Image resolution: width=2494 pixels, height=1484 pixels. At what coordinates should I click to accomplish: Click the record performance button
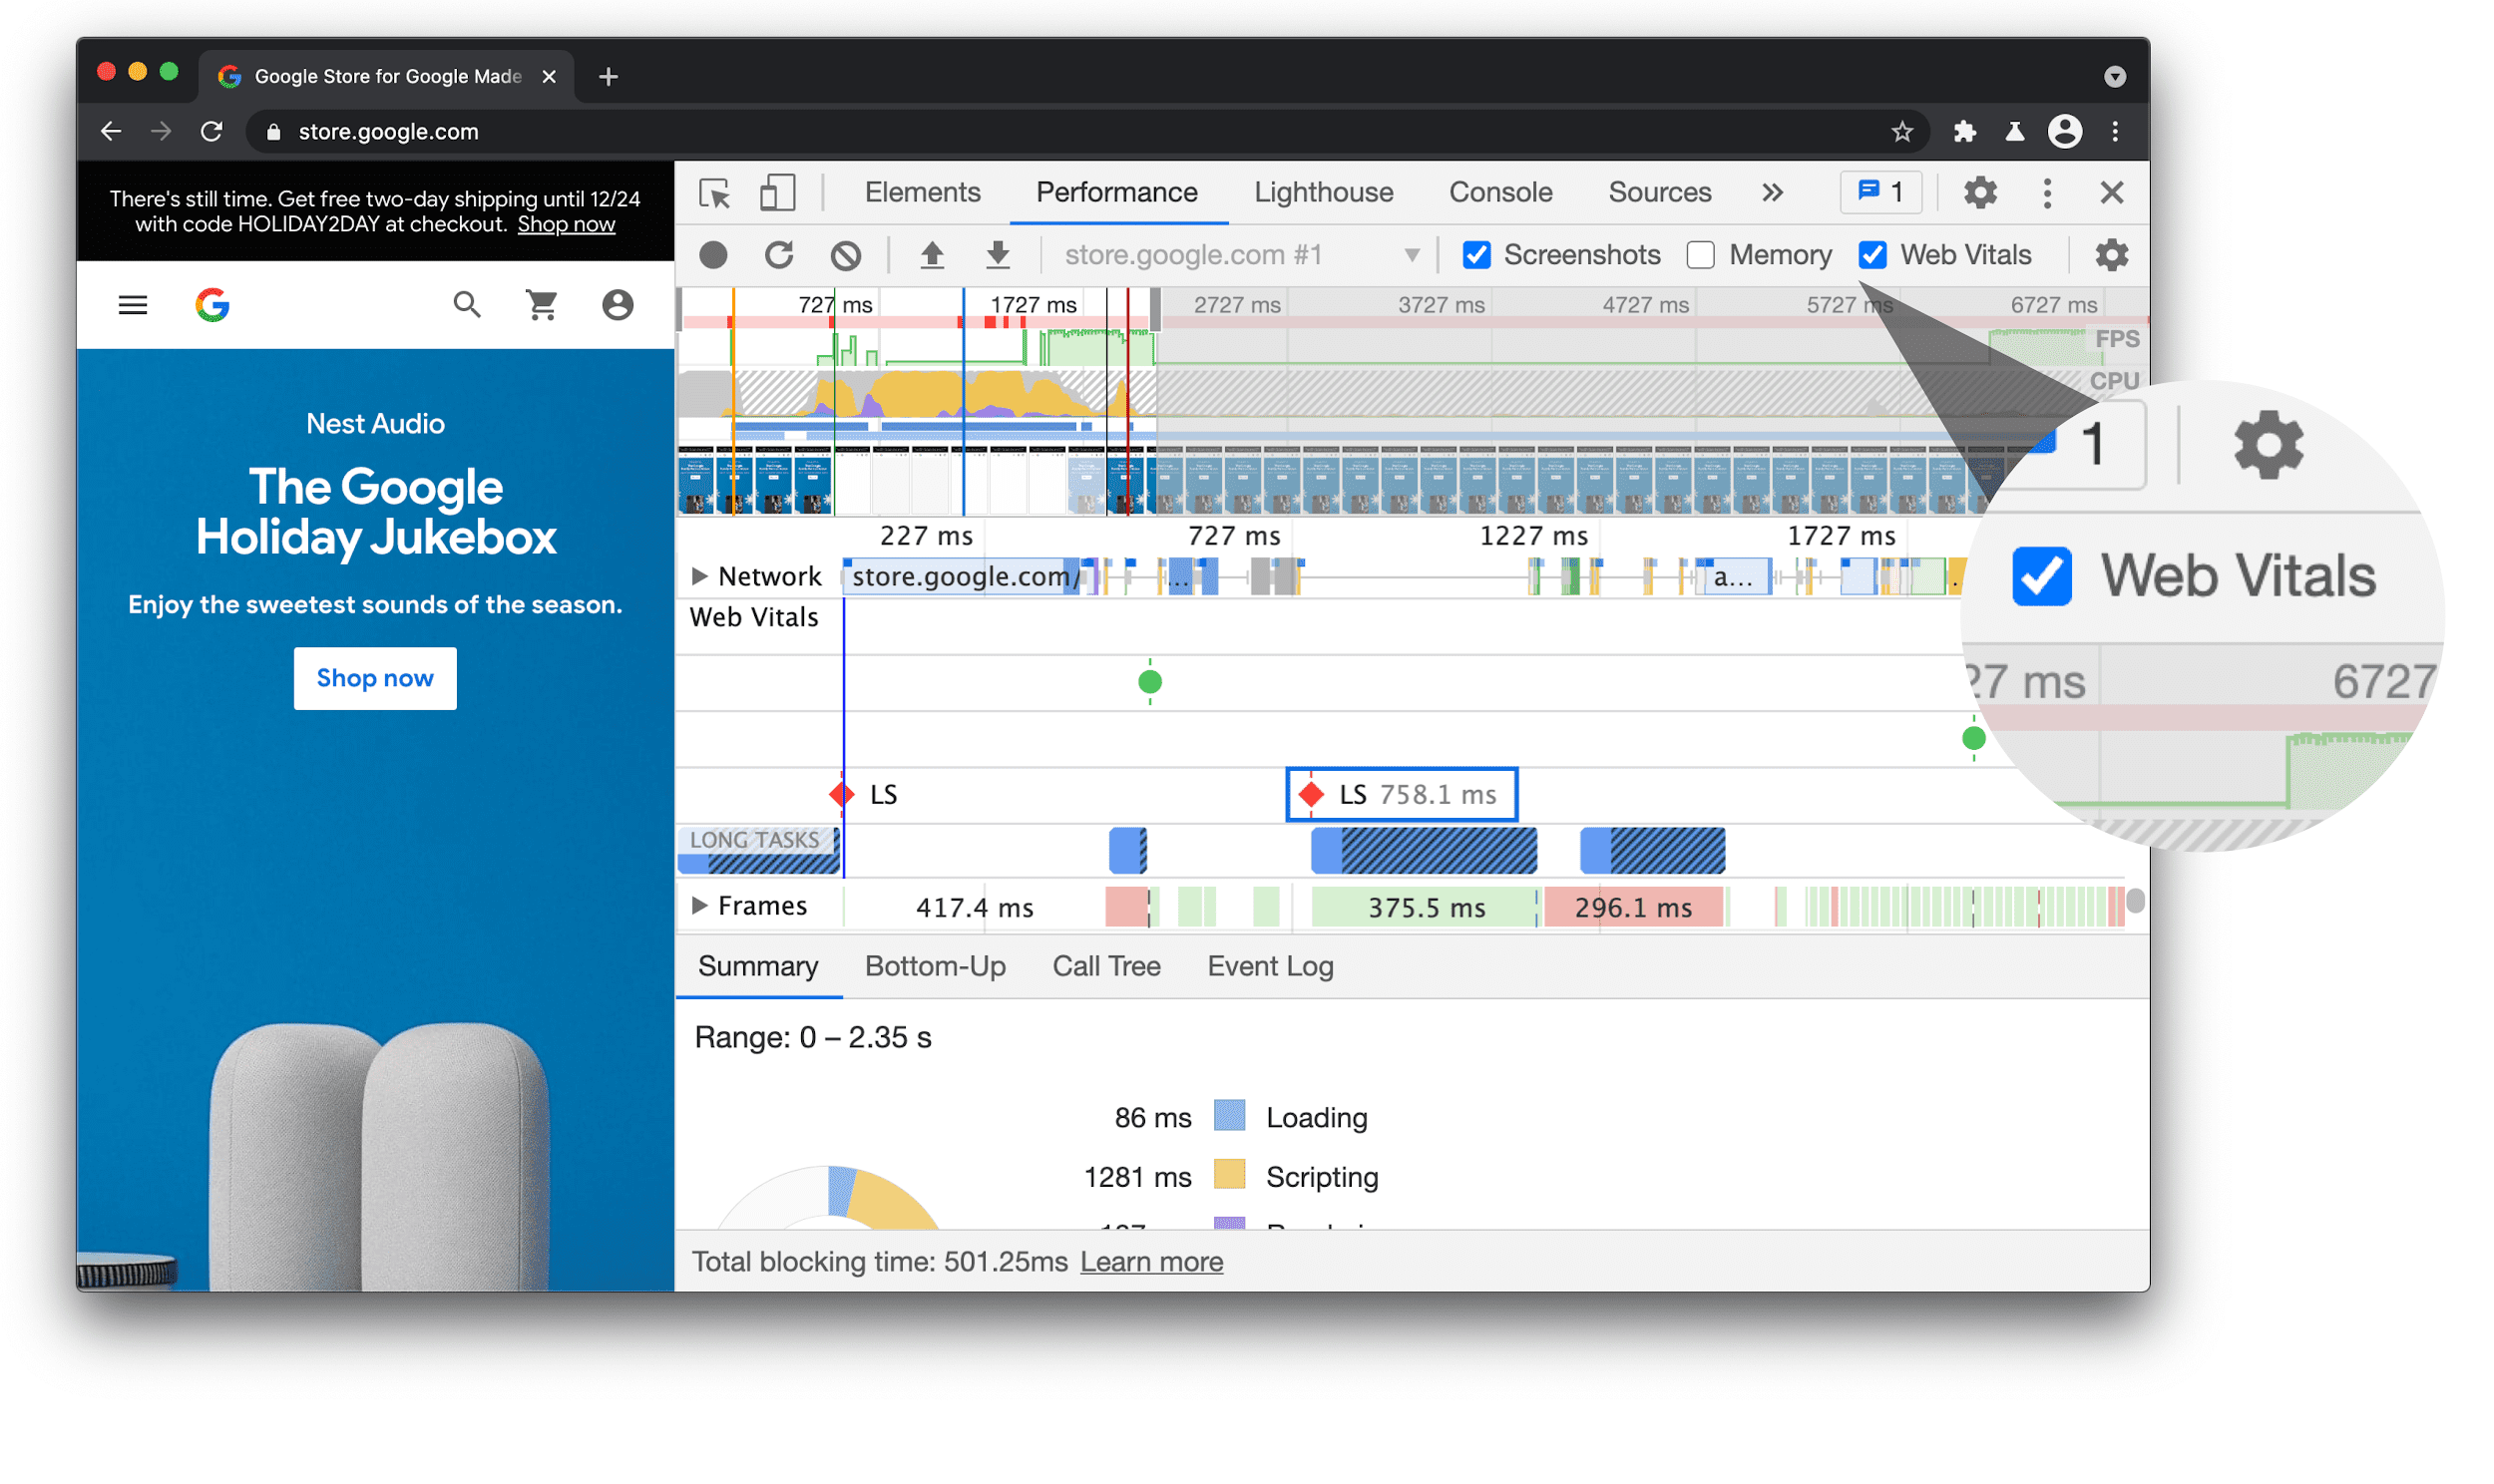click(x=715, y=254)
